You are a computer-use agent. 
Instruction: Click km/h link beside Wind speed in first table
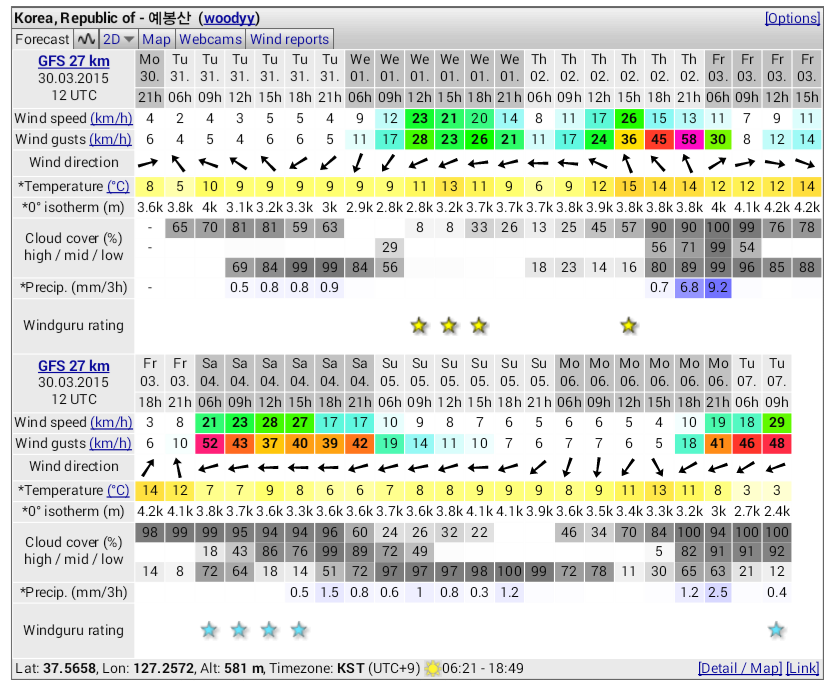[x=111, y=118]
